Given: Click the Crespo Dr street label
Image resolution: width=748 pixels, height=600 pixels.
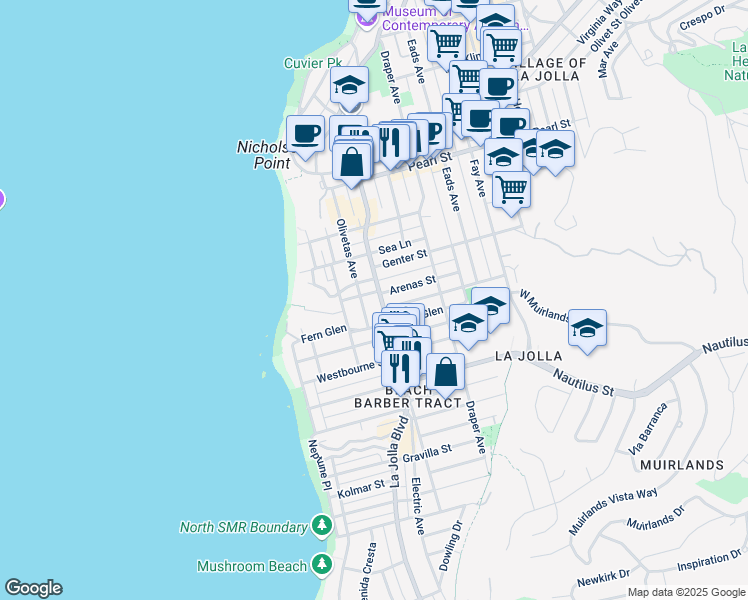Looking at the screenshot, I should [x=703, y=18].
